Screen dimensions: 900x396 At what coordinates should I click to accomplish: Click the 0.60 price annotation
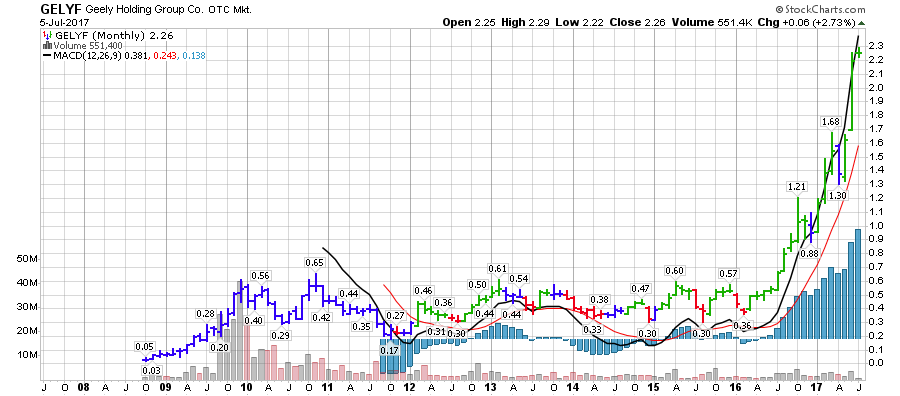[x=674, y=270]
